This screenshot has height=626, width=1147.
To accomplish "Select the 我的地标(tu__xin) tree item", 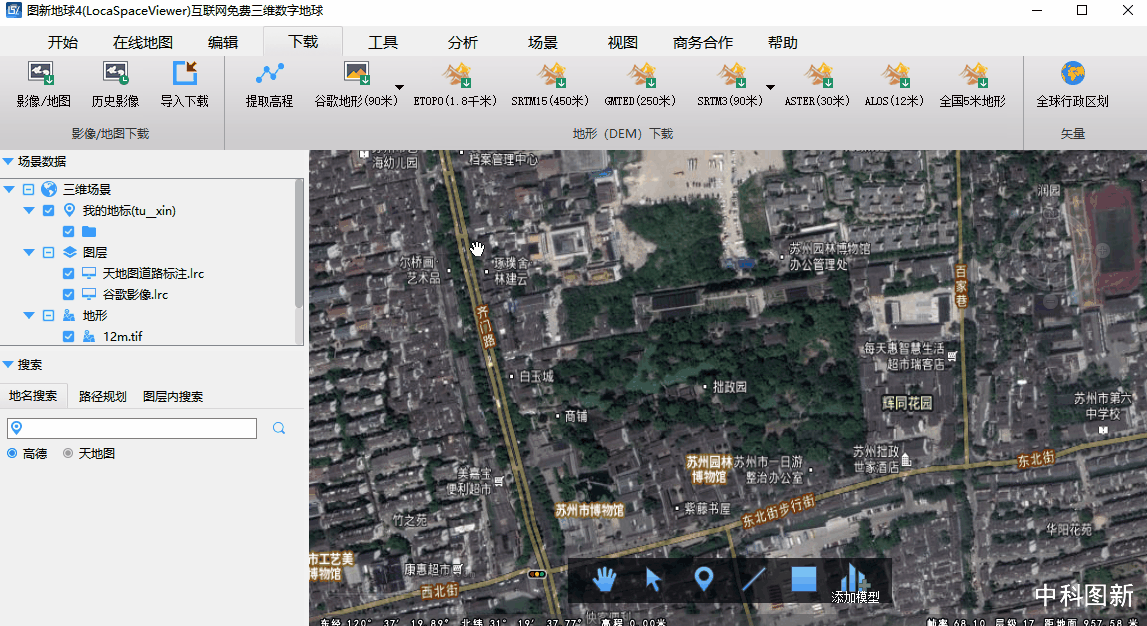I will tap(129, 211).
